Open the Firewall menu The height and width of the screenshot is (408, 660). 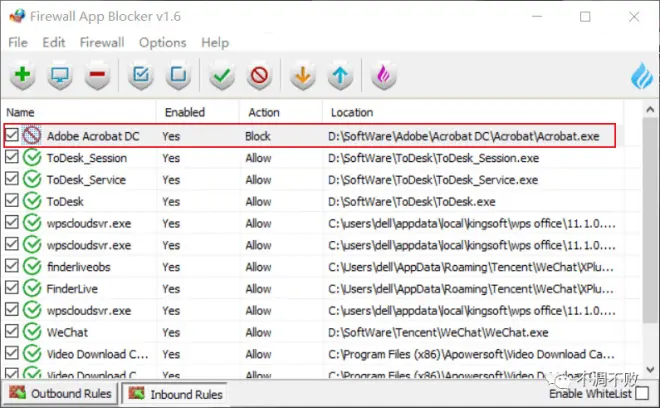click(102, 43)
